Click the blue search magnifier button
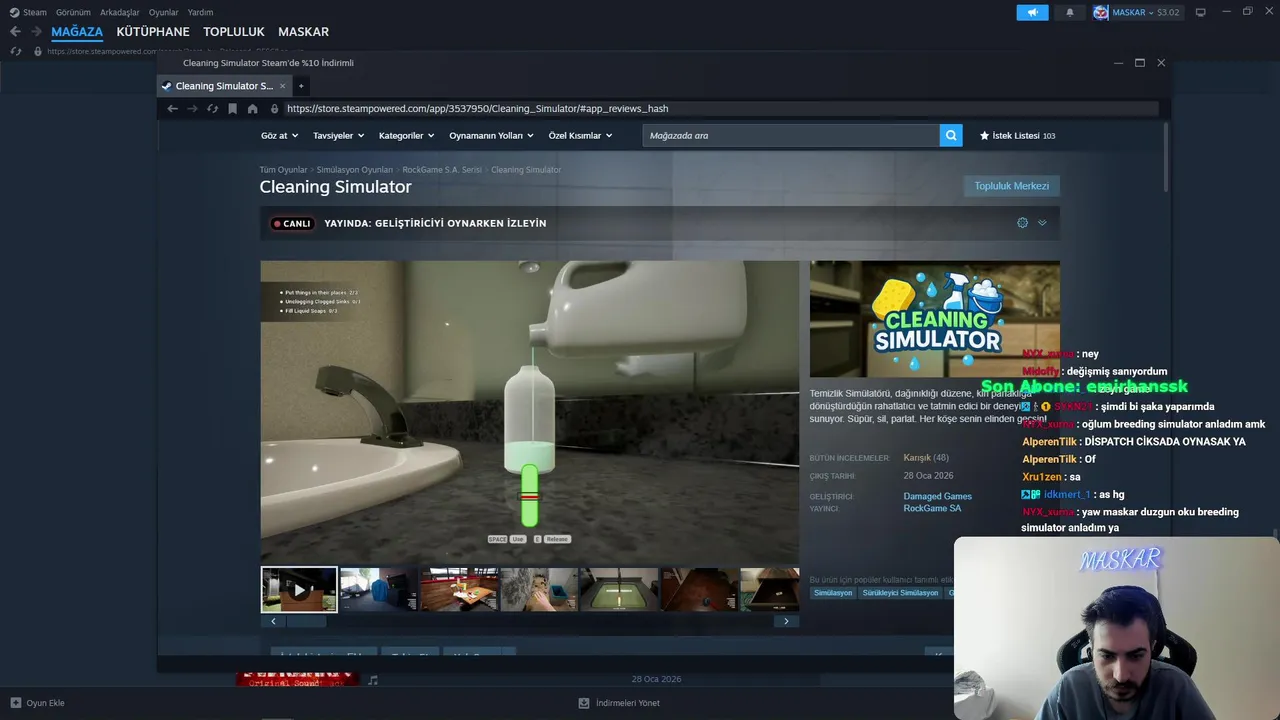 (951, 135)
